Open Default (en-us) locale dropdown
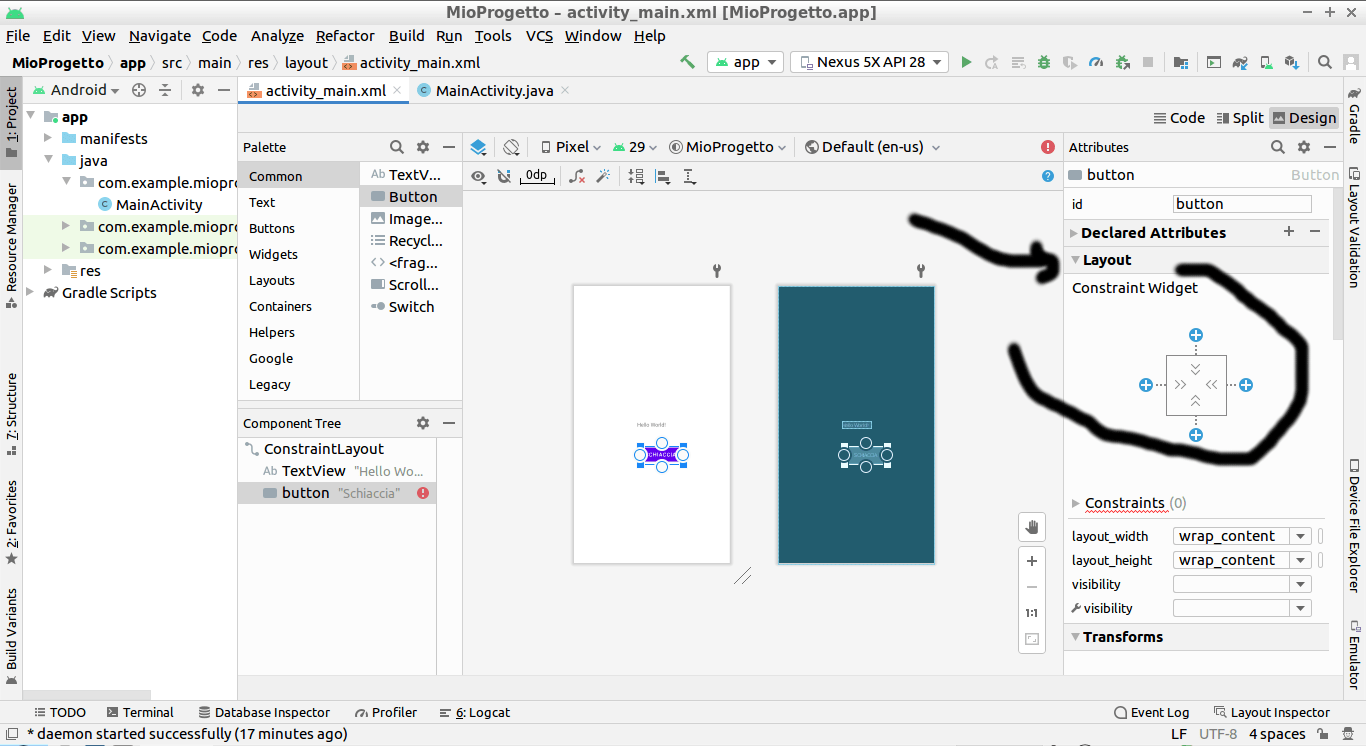This screenshot has width=1366, height=746. (872, 147)
